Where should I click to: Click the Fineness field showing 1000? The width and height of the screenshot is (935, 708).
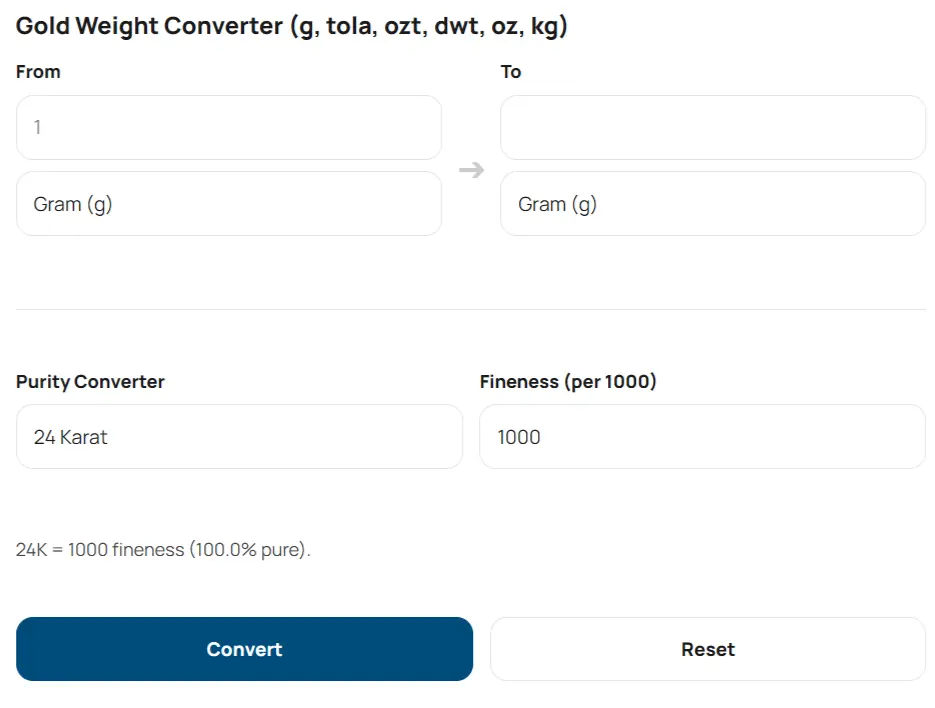click(x=702, y=437)
